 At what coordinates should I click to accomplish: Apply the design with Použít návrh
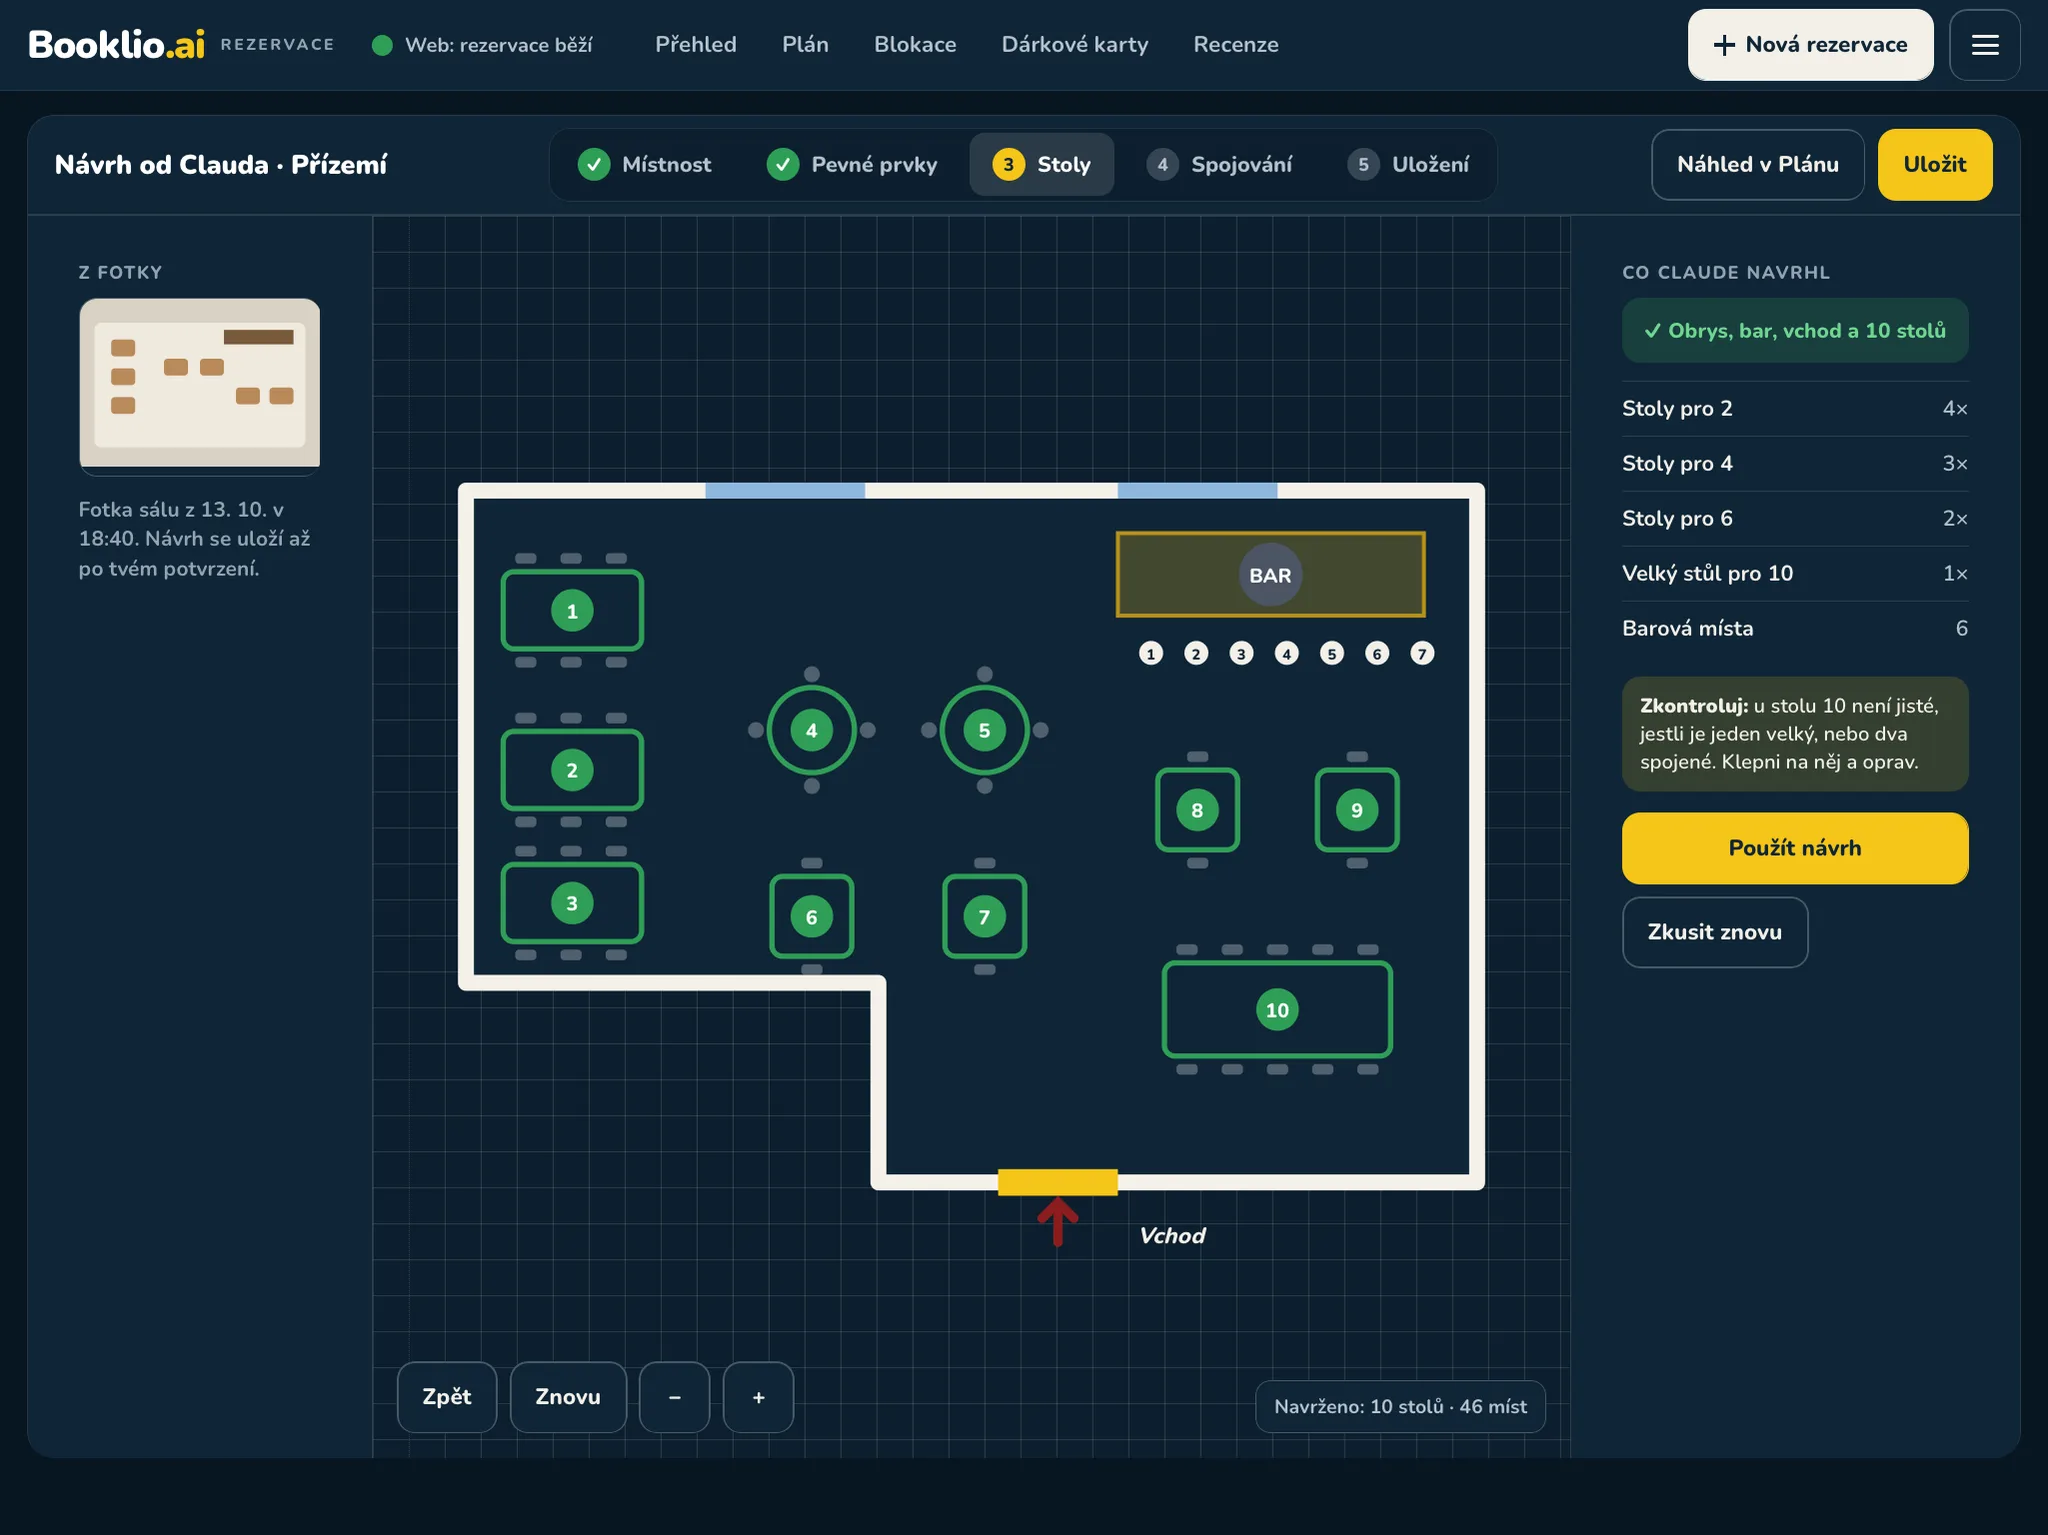pos(1795,848)
